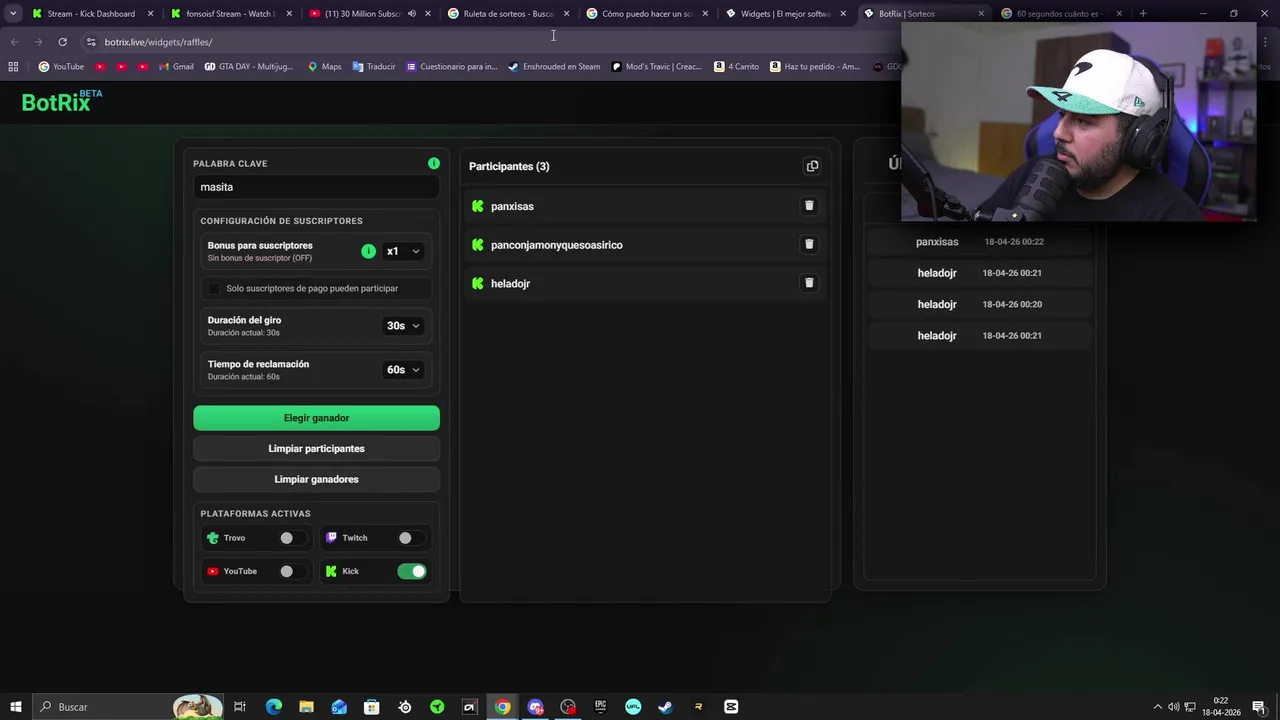The image size is (1280, 720).
Task: Click the taskbar clock showing 0:22
Action: [1221, 707]
